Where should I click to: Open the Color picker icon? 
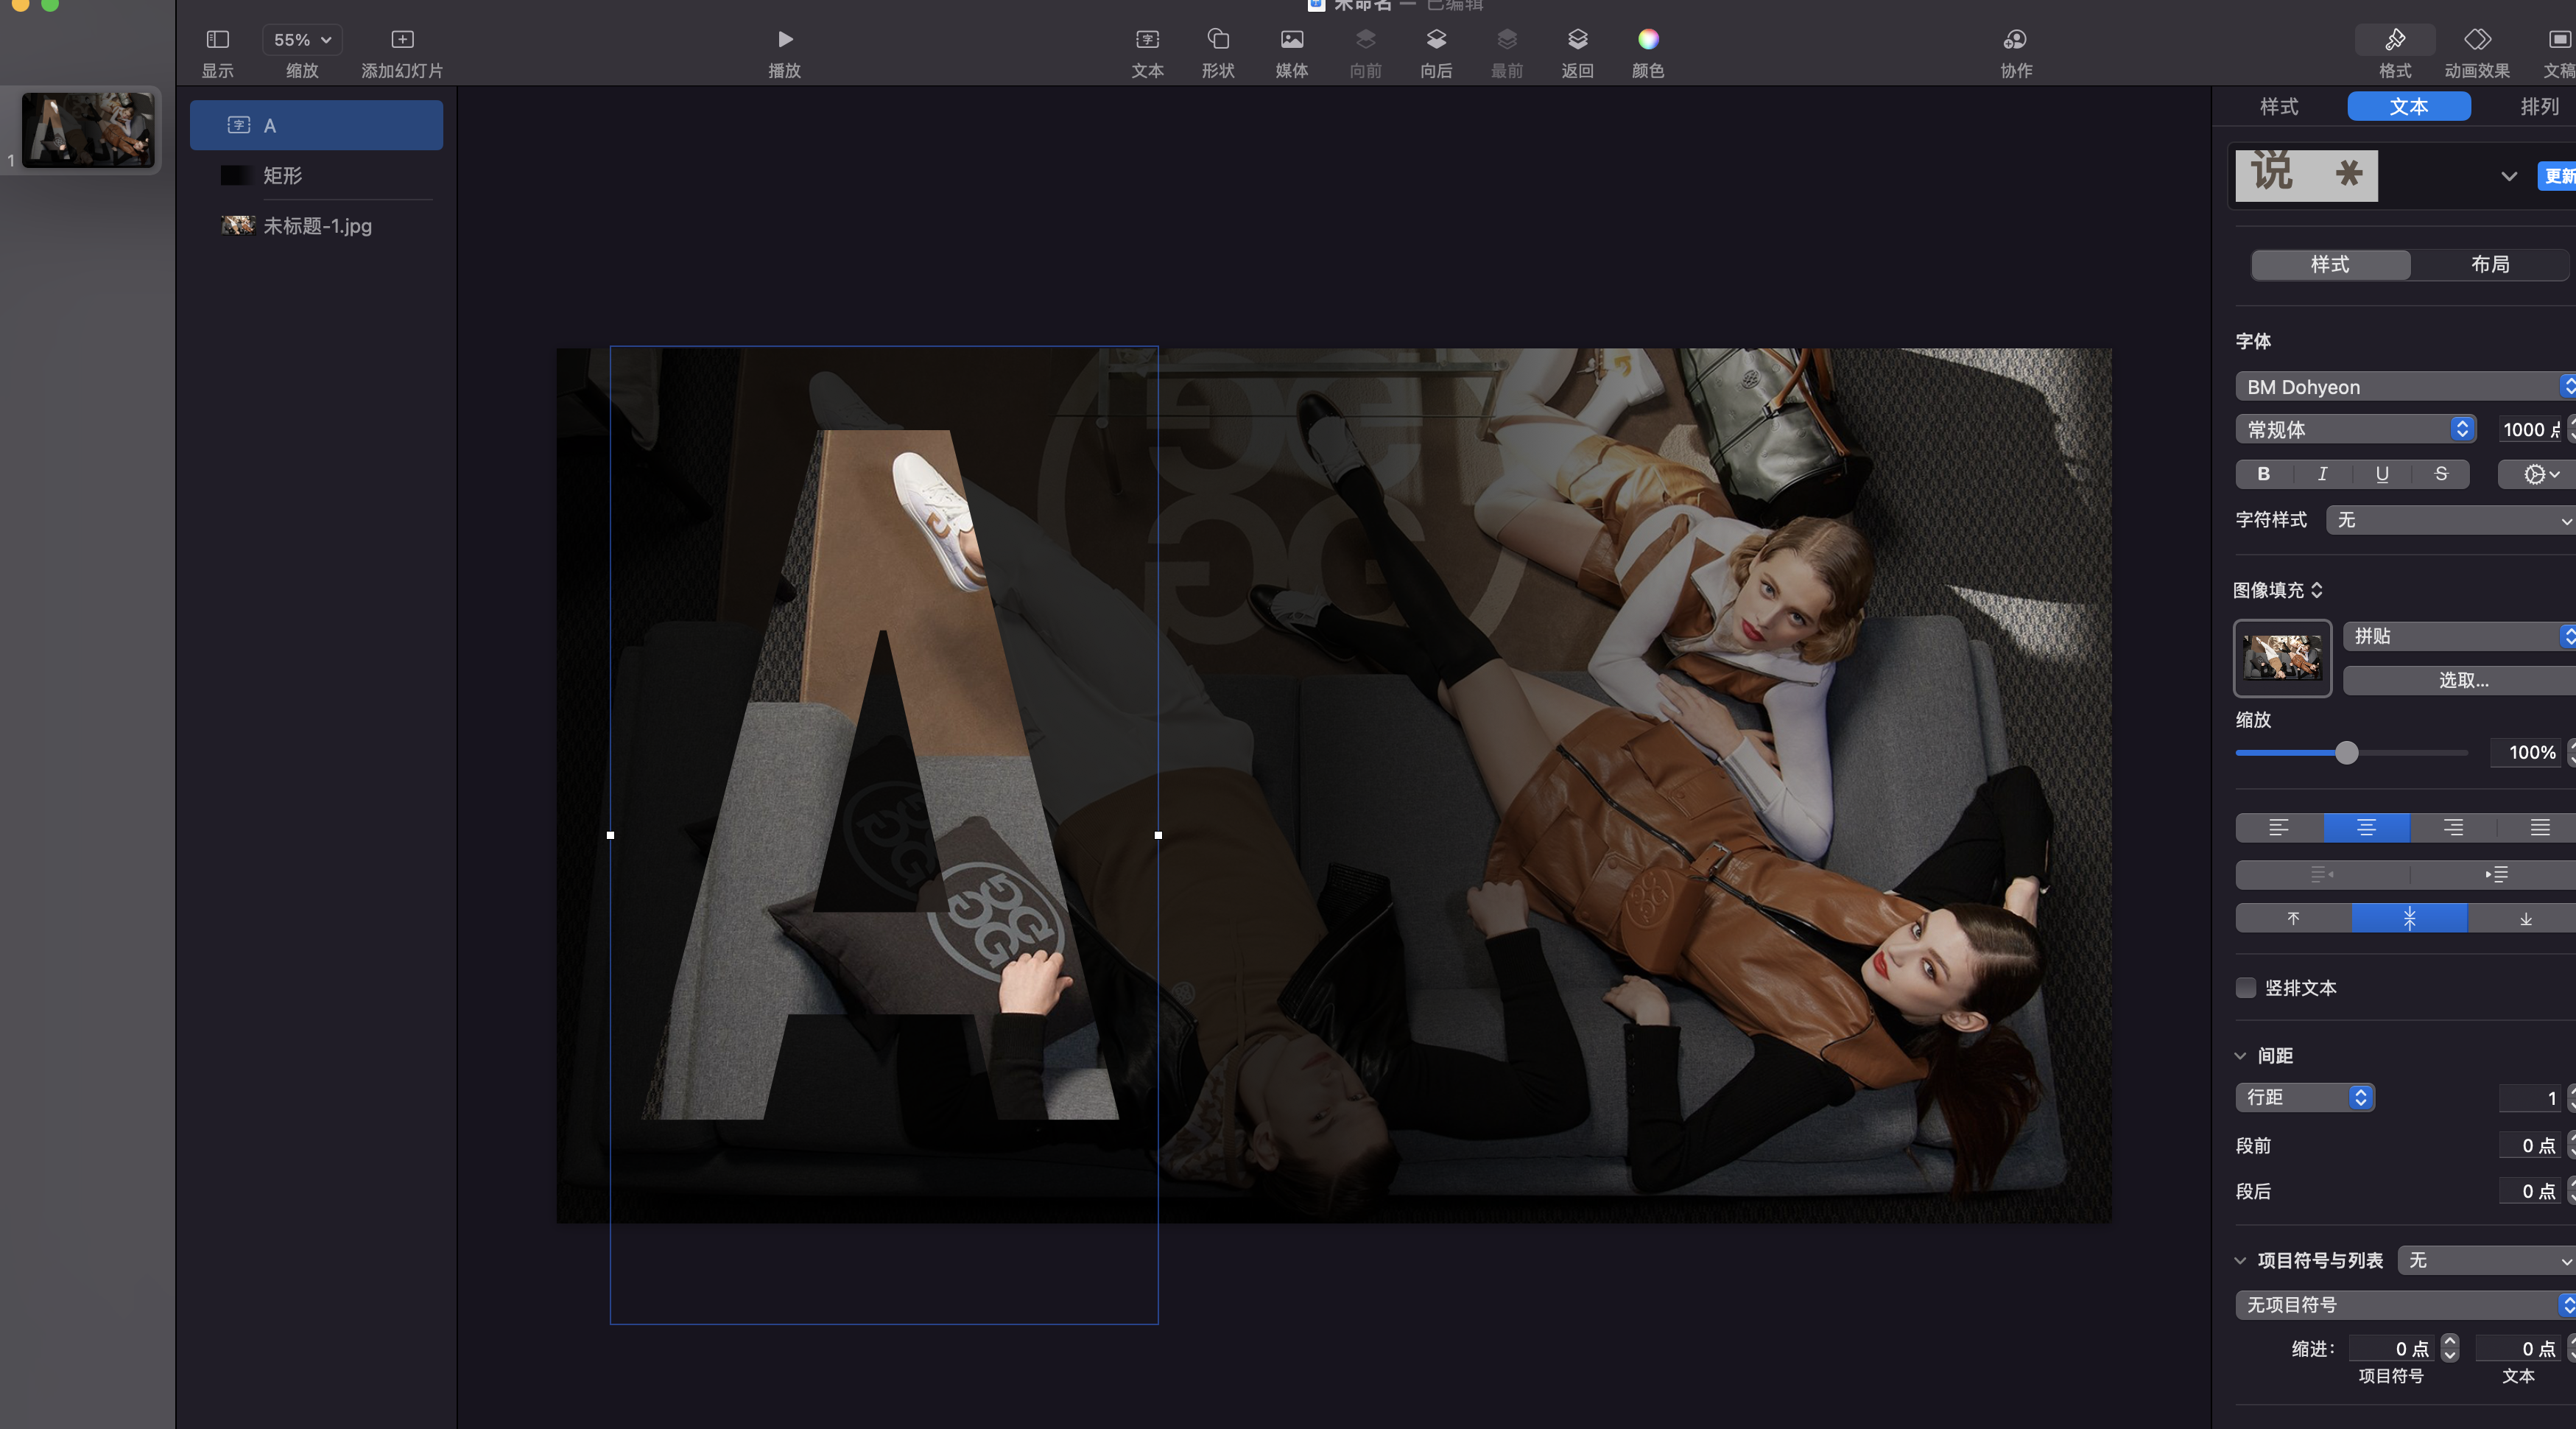[x=1648, y=40]
